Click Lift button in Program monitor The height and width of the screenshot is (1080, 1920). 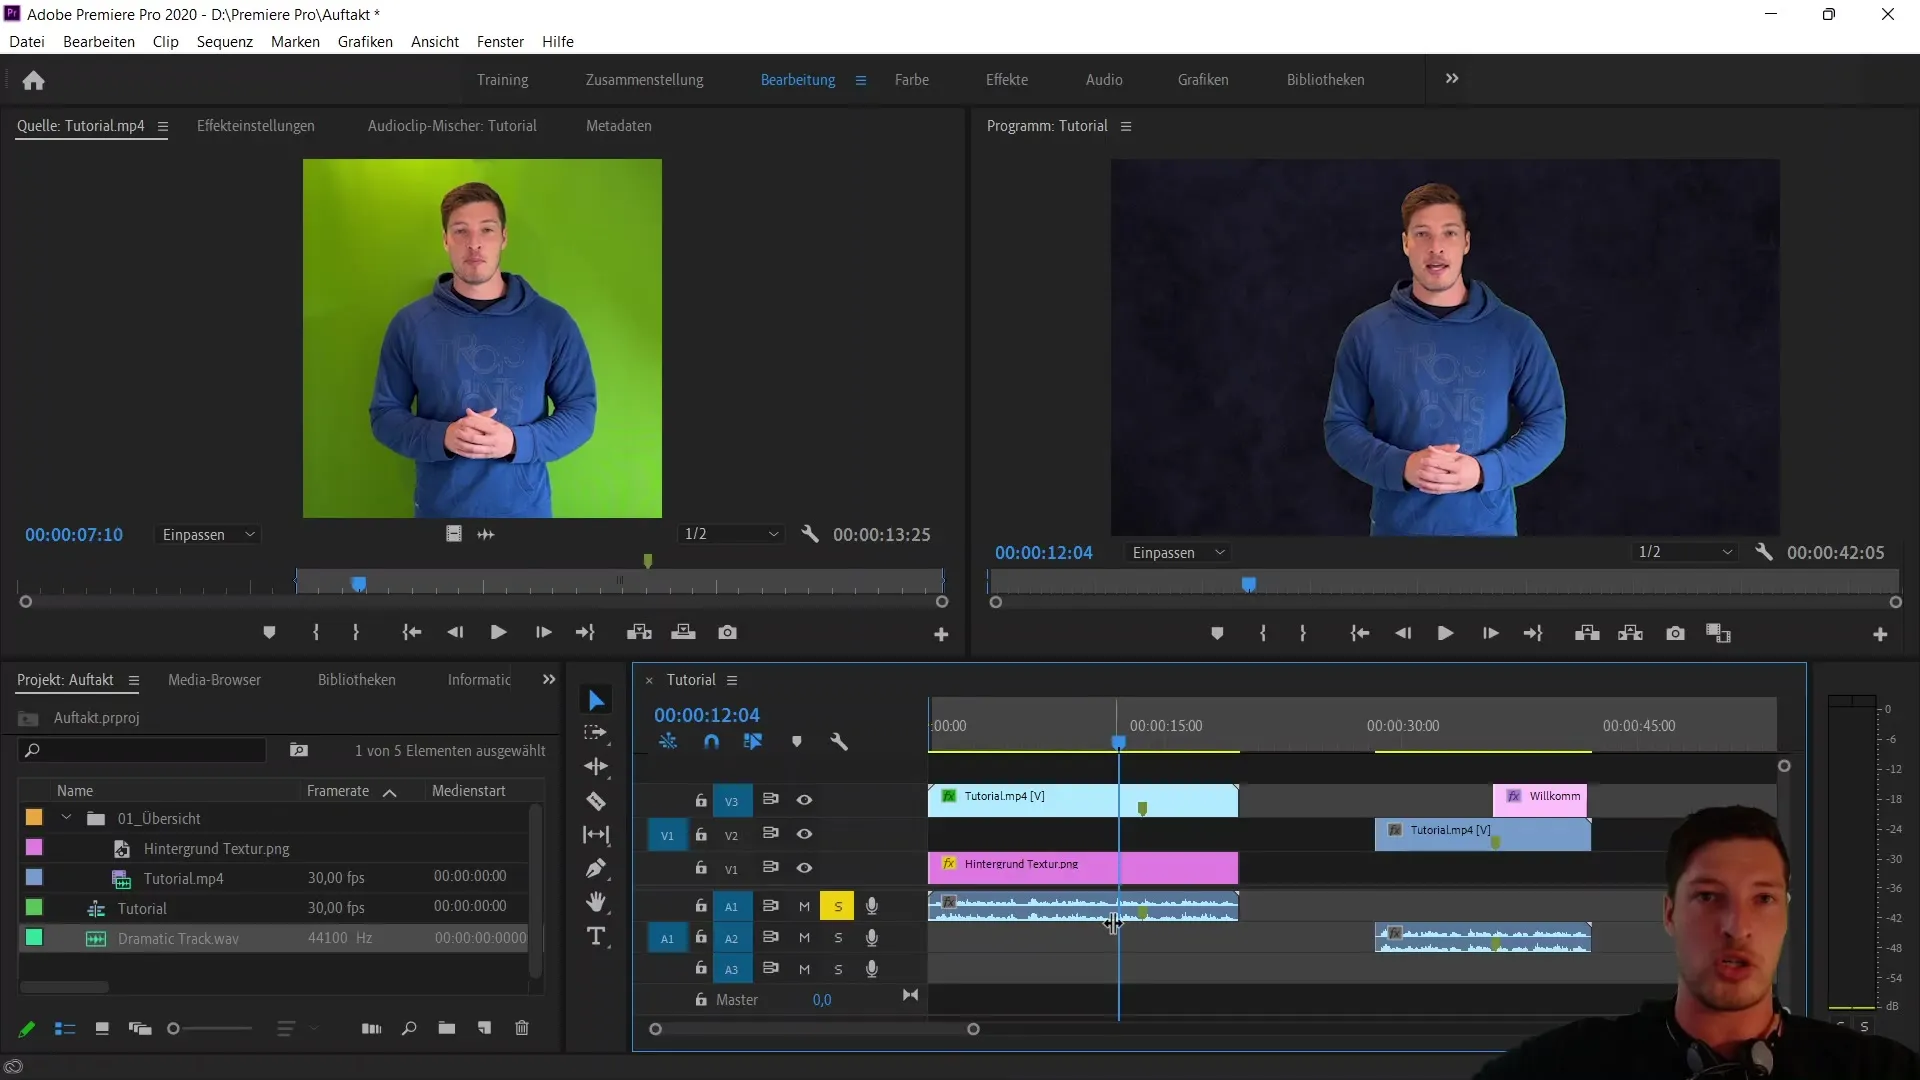(x=1587, y=634)
